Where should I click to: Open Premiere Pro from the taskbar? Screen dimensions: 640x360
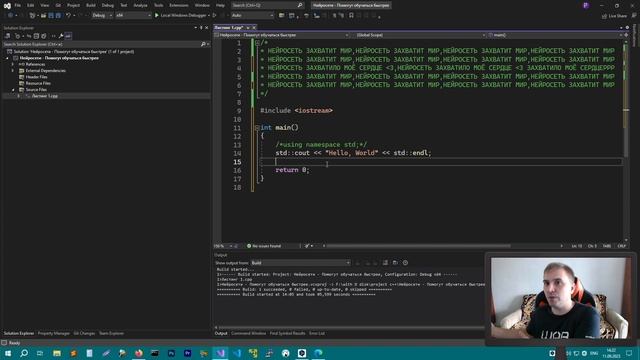(187, 353)
